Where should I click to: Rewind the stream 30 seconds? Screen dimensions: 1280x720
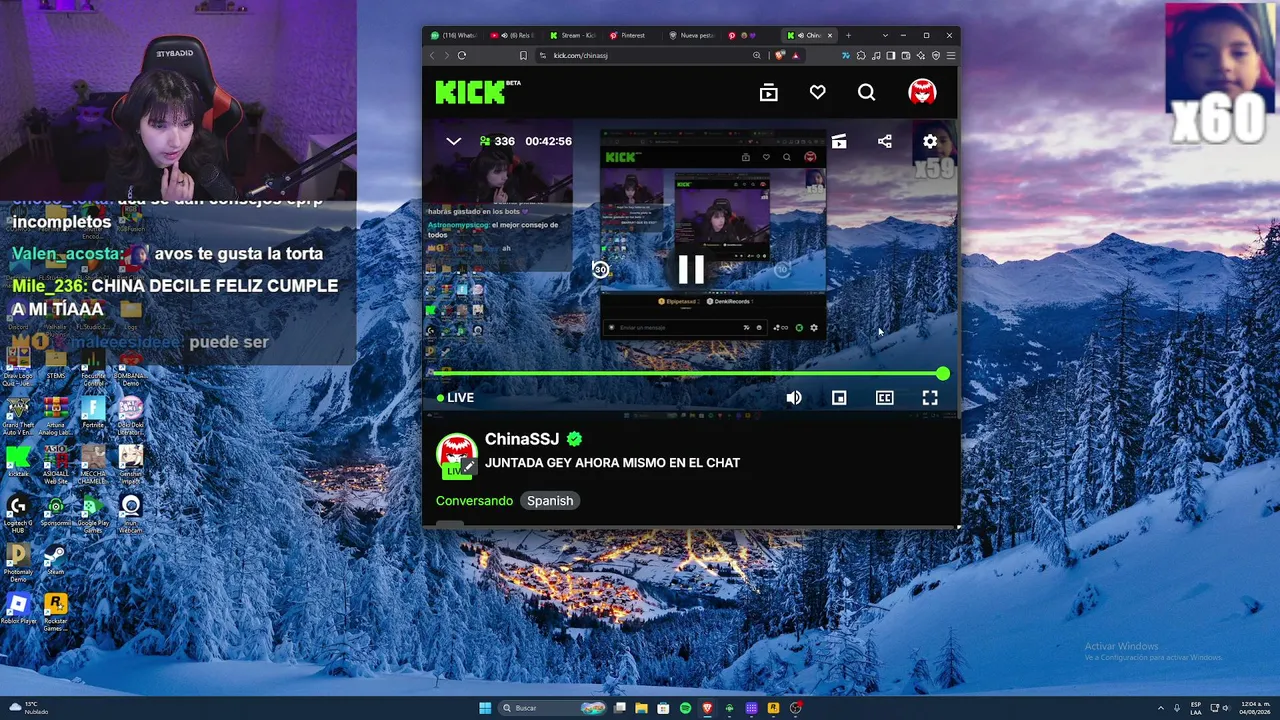click(x=600, y=269)
